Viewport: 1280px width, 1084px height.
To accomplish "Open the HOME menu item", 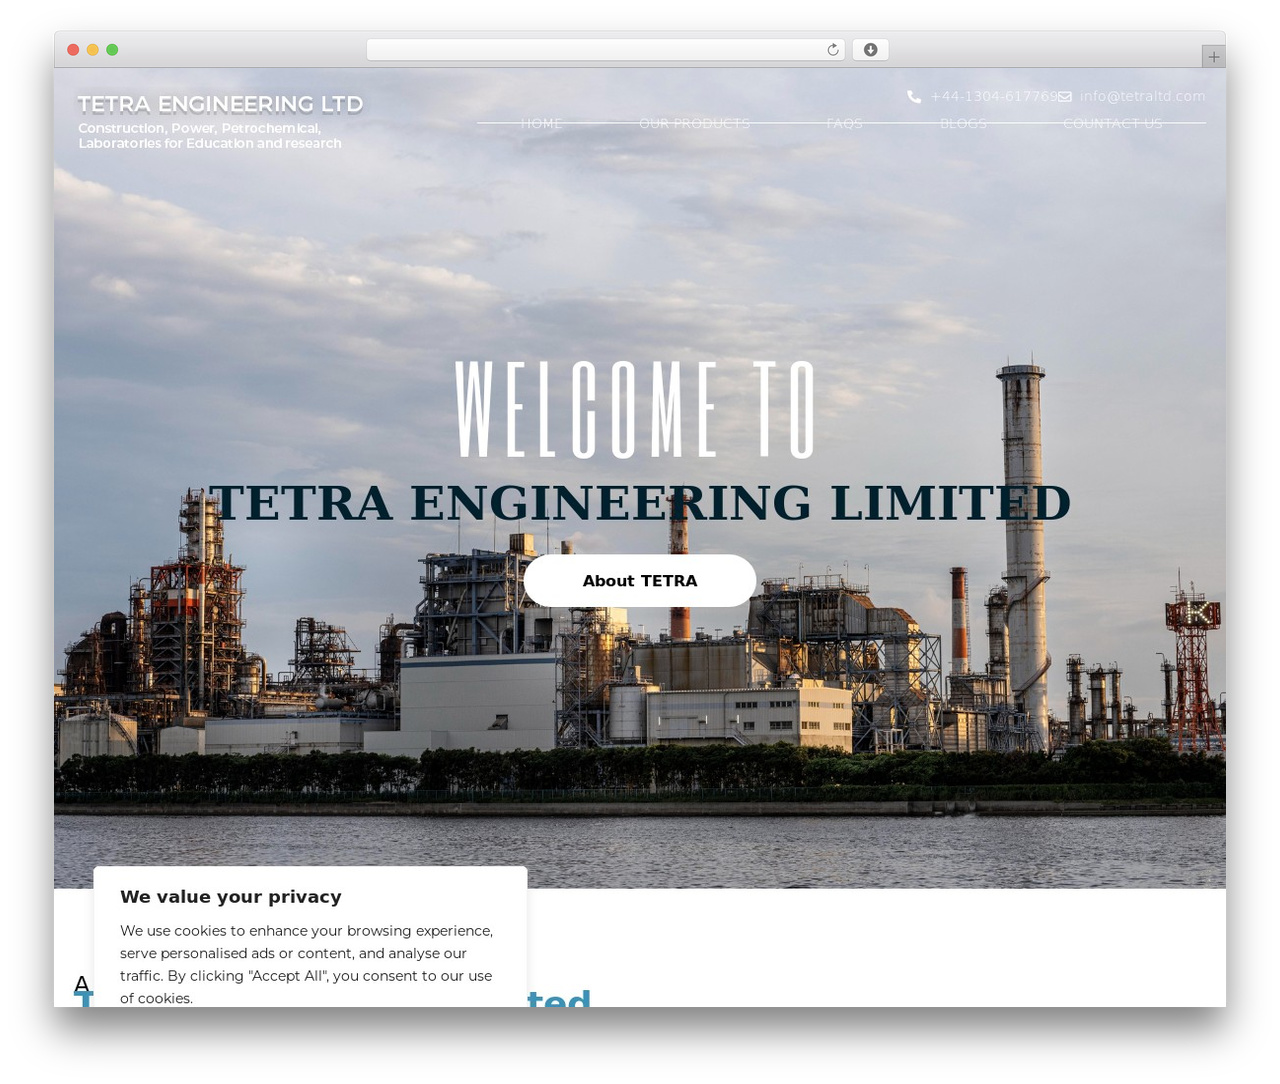I will coord(541,123).
